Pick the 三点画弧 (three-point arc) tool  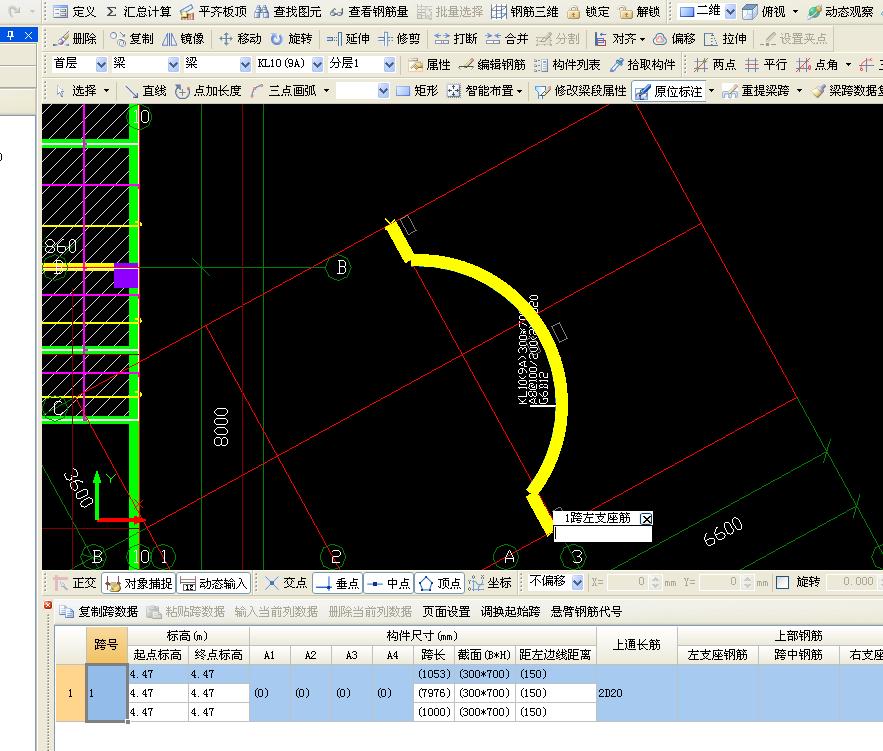pos(290,91)
